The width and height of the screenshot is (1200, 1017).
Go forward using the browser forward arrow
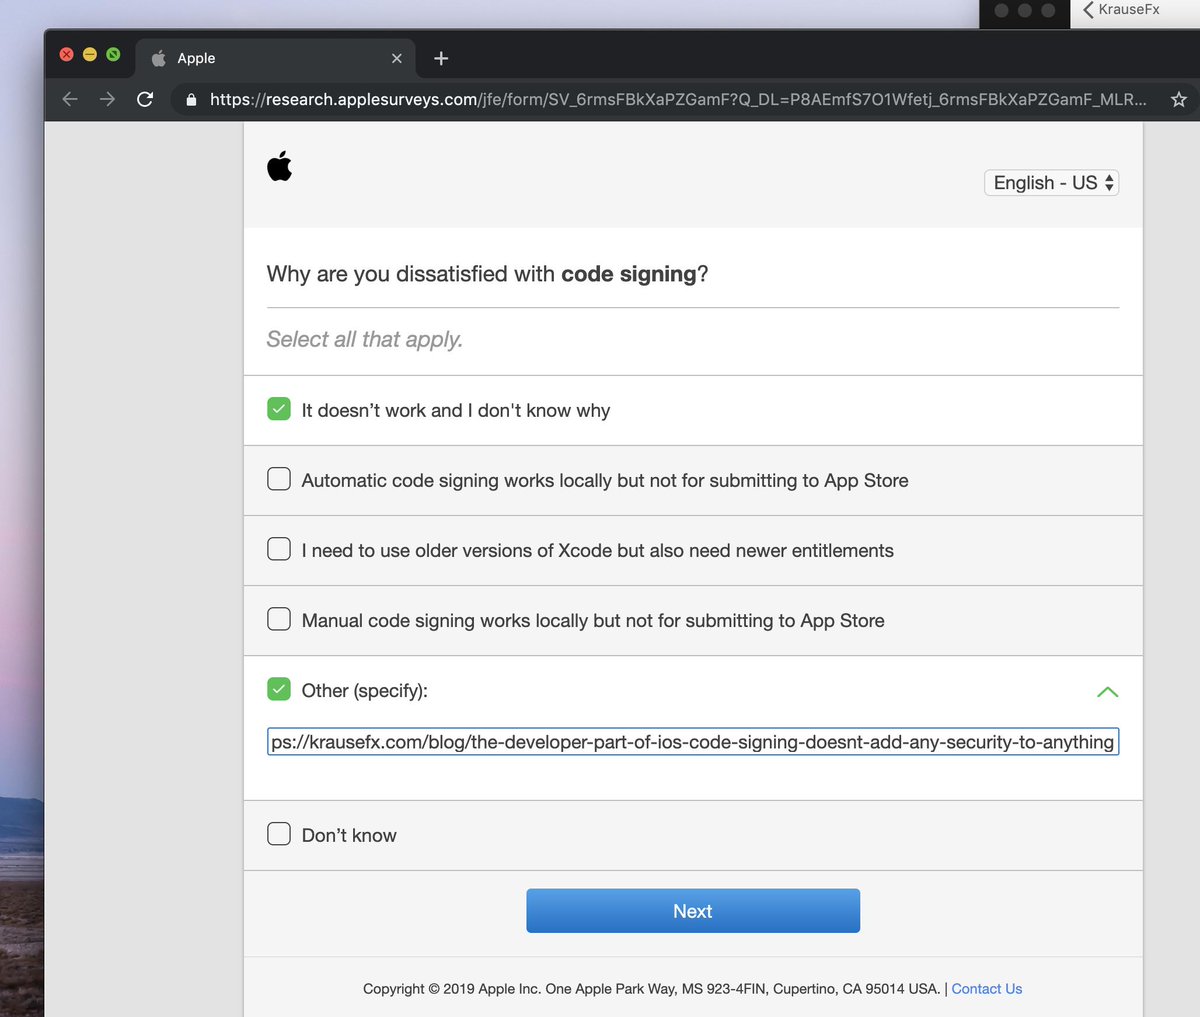pyautogui.click(x=107, y=99)
